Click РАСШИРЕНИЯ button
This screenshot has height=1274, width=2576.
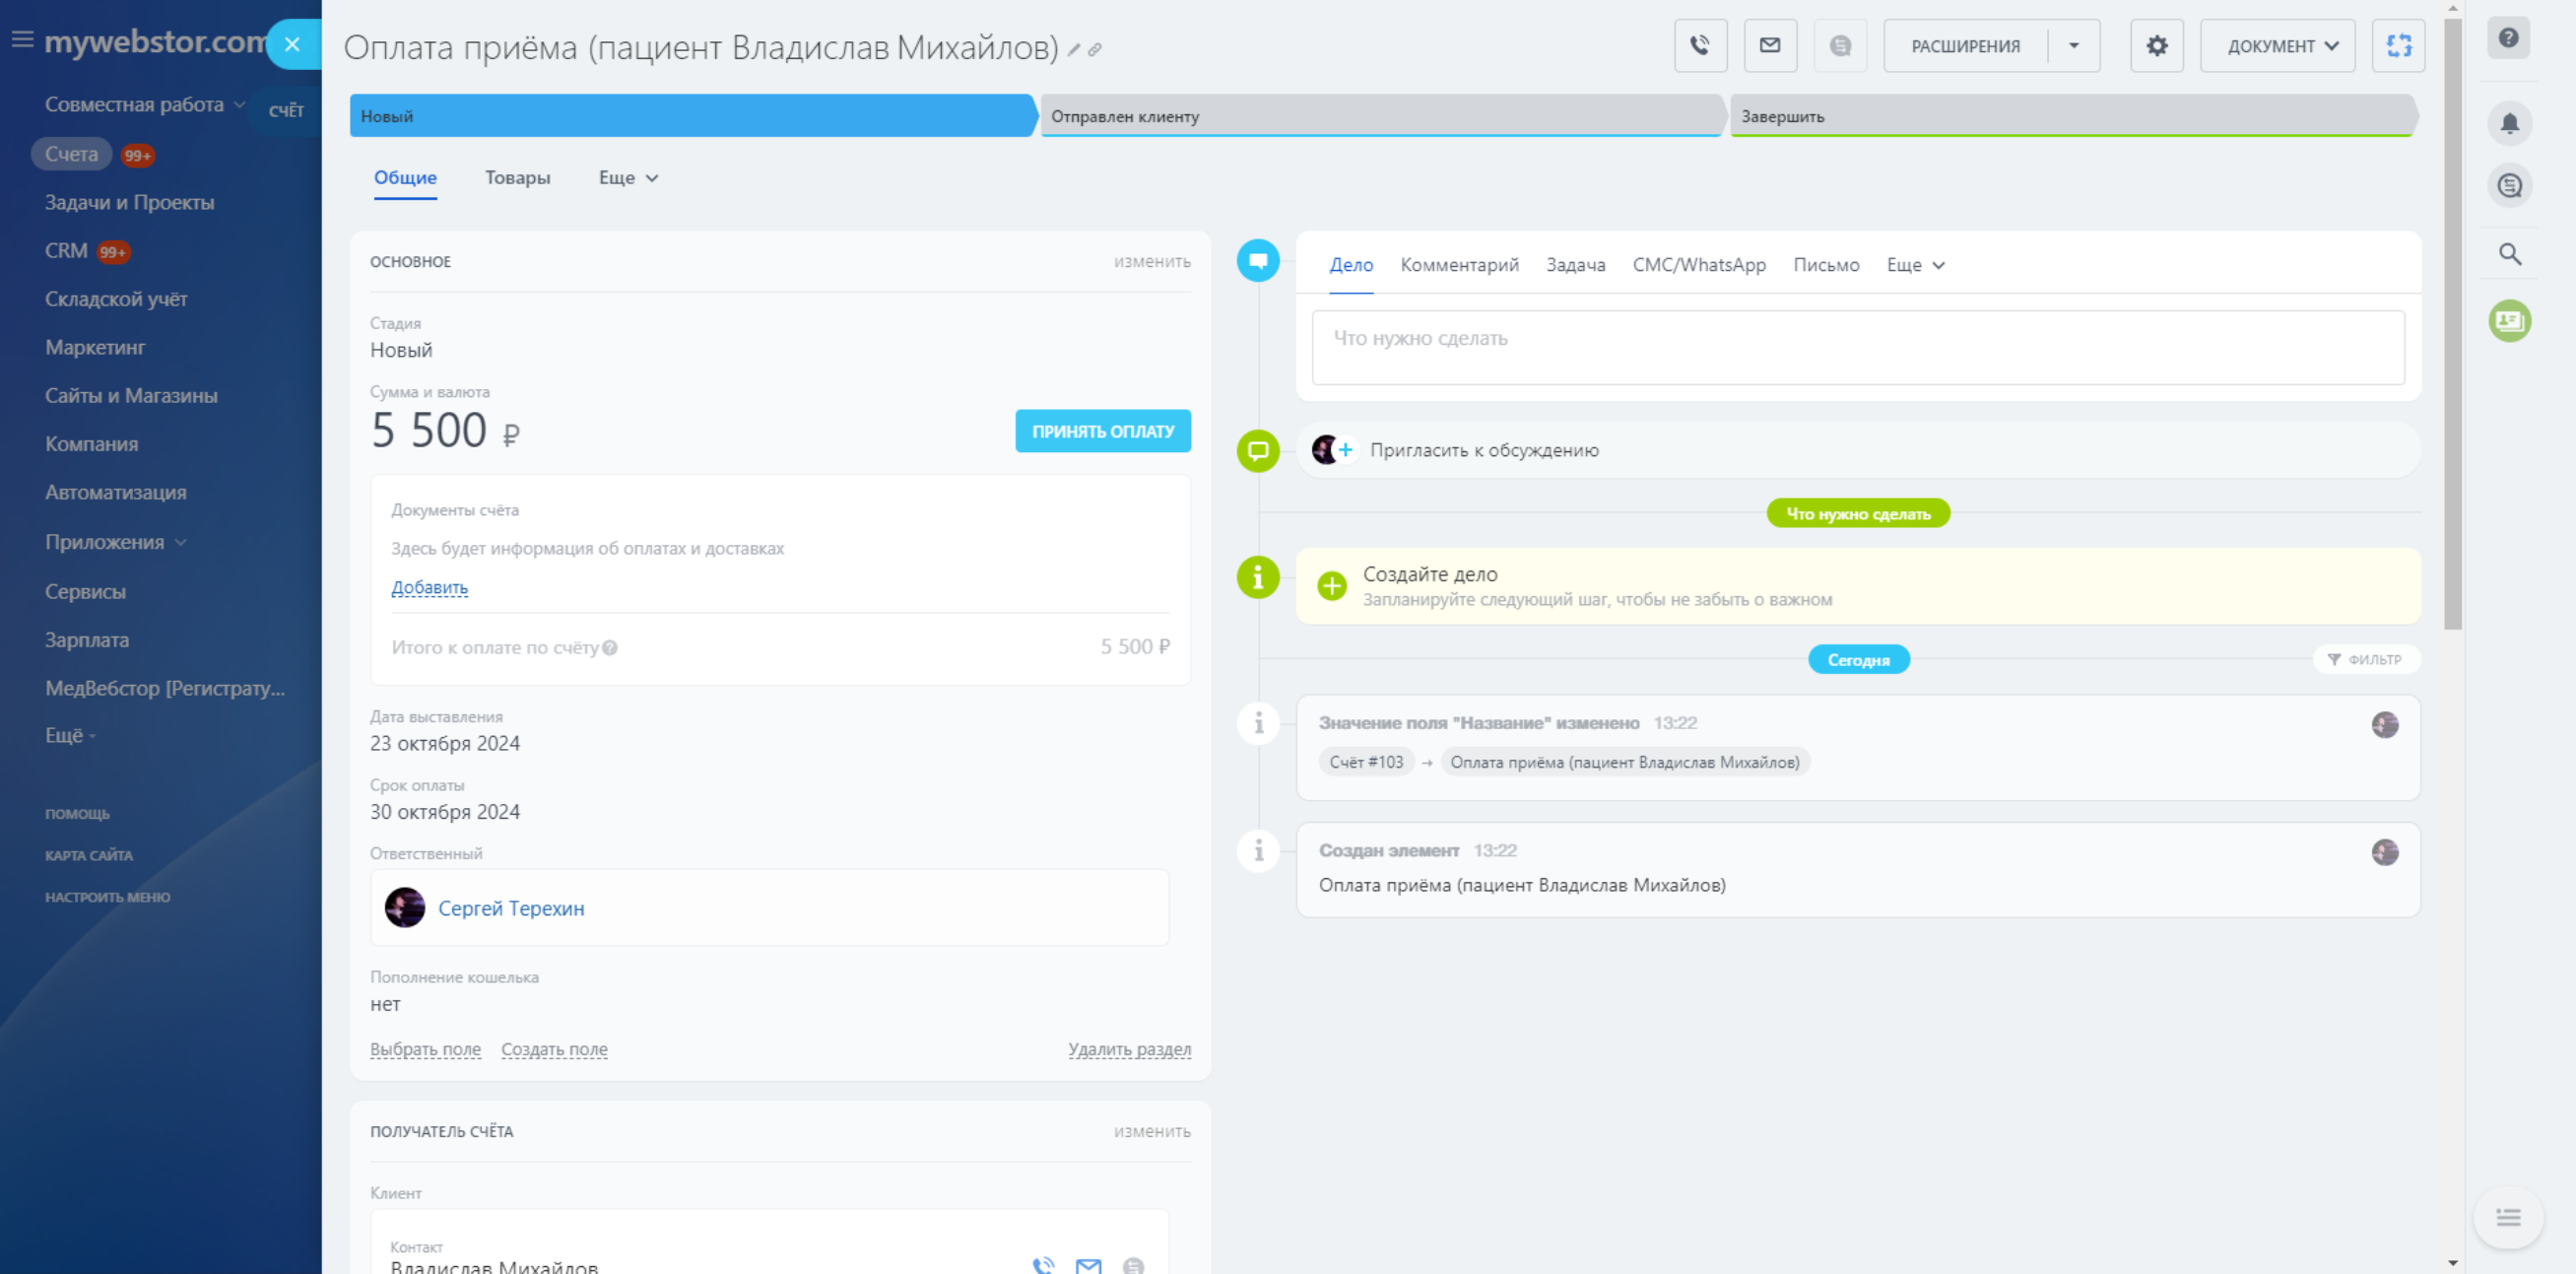(1965, 46)
